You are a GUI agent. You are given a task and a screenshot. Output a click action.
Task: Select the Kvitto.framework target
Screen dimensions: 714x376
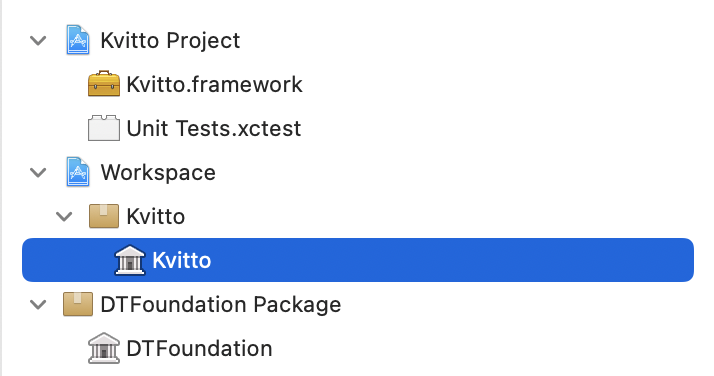click(x=214, y=84)
